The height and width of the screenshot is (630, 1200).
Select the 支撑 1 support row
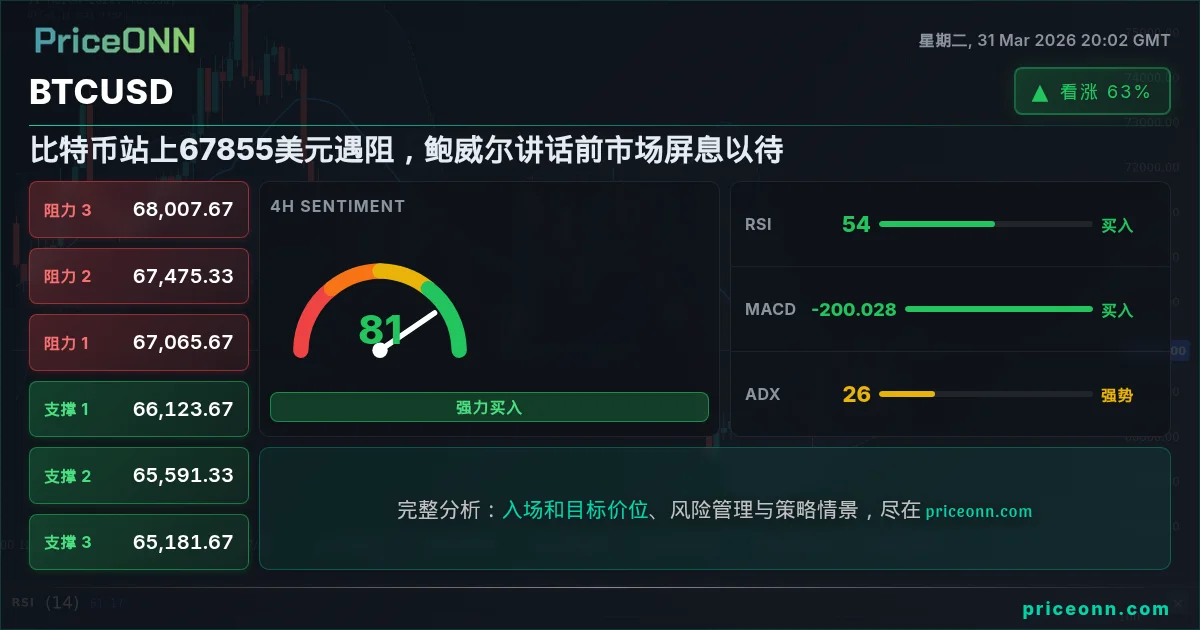point(139,409)
